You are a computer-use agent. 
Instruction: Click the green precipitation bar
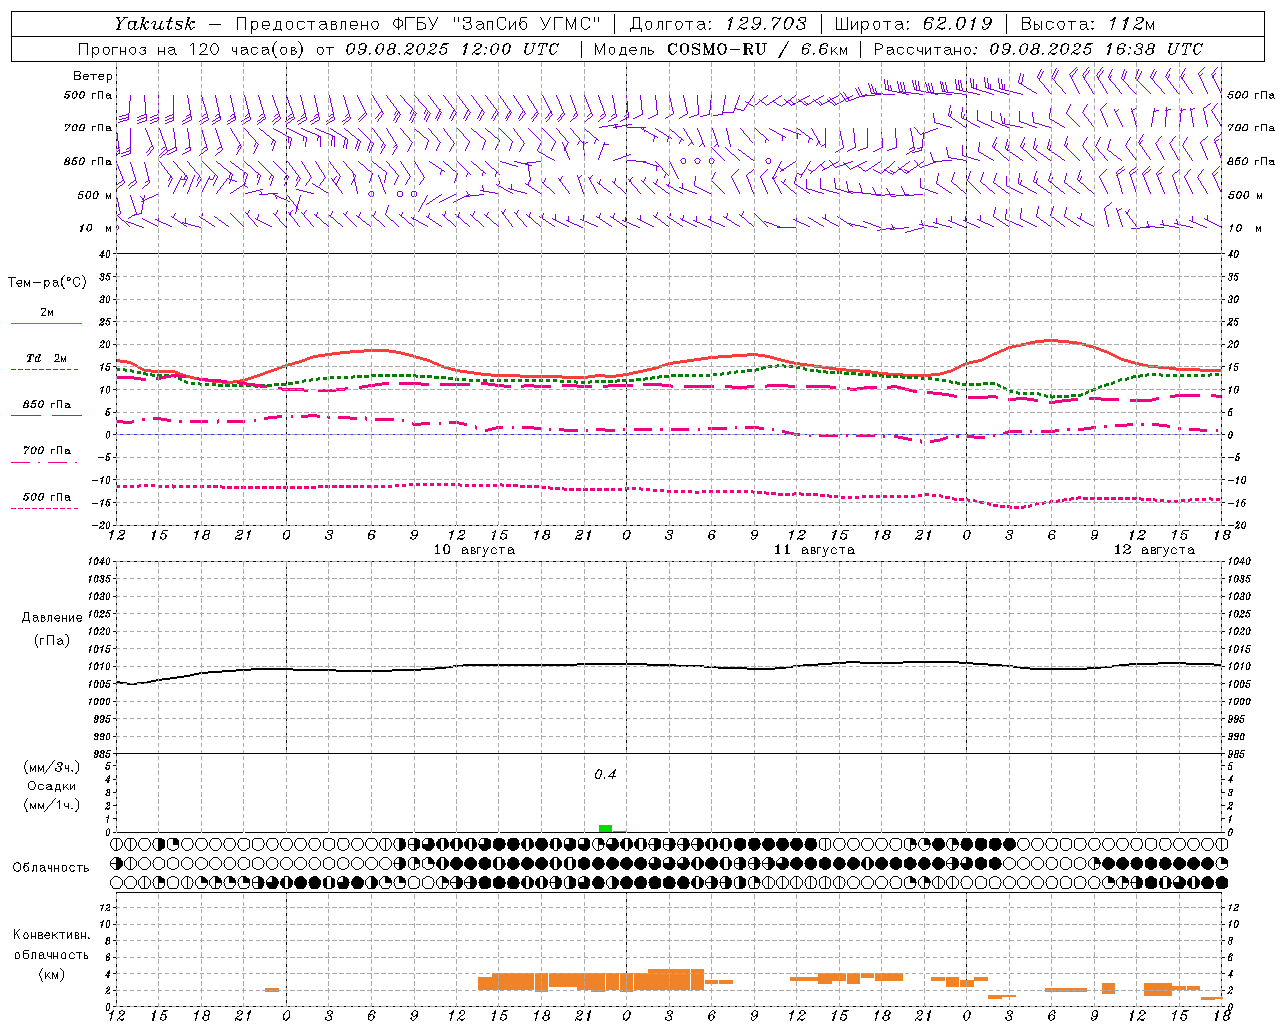point(605,828)
